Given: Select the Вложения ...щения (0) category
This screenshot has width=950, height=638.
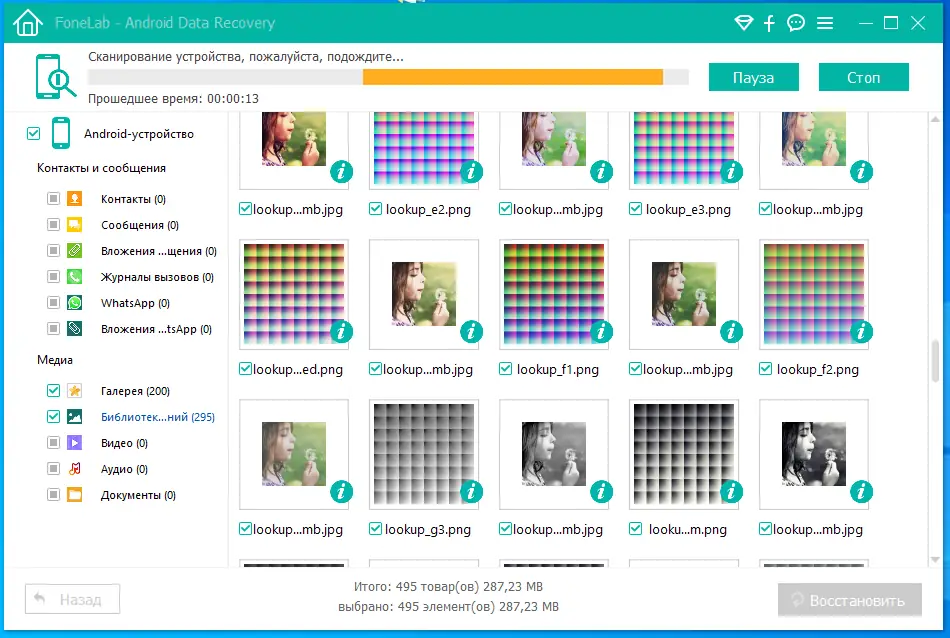Looking at the screenshot, I should (x=159, y=251).
